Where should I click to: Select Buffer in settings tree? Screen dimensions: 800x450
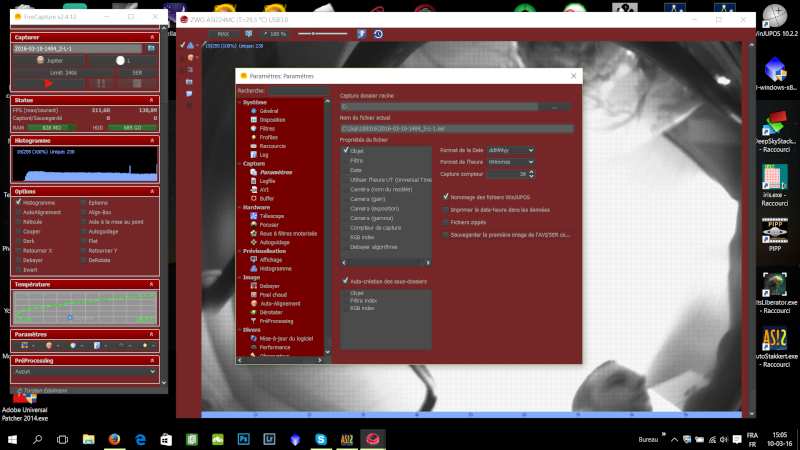pyautogui.click(x=266, y=198)
